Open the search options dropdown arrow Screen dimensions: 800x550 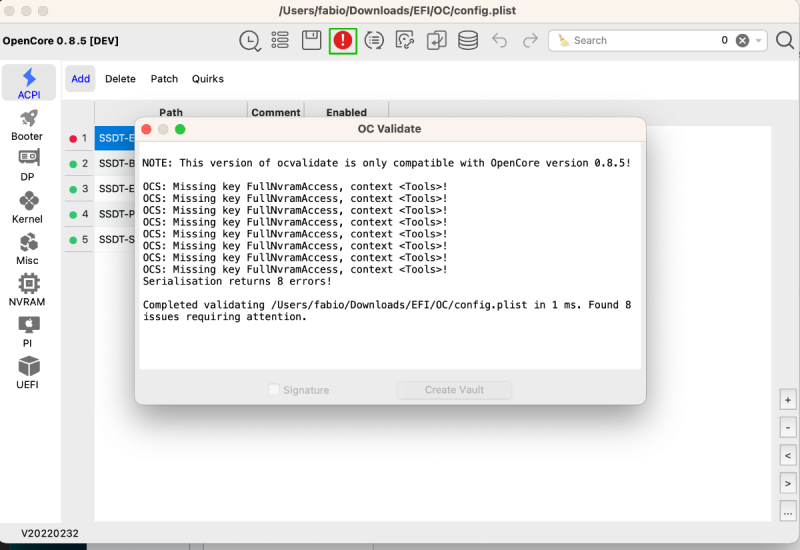tap(759, 40)
